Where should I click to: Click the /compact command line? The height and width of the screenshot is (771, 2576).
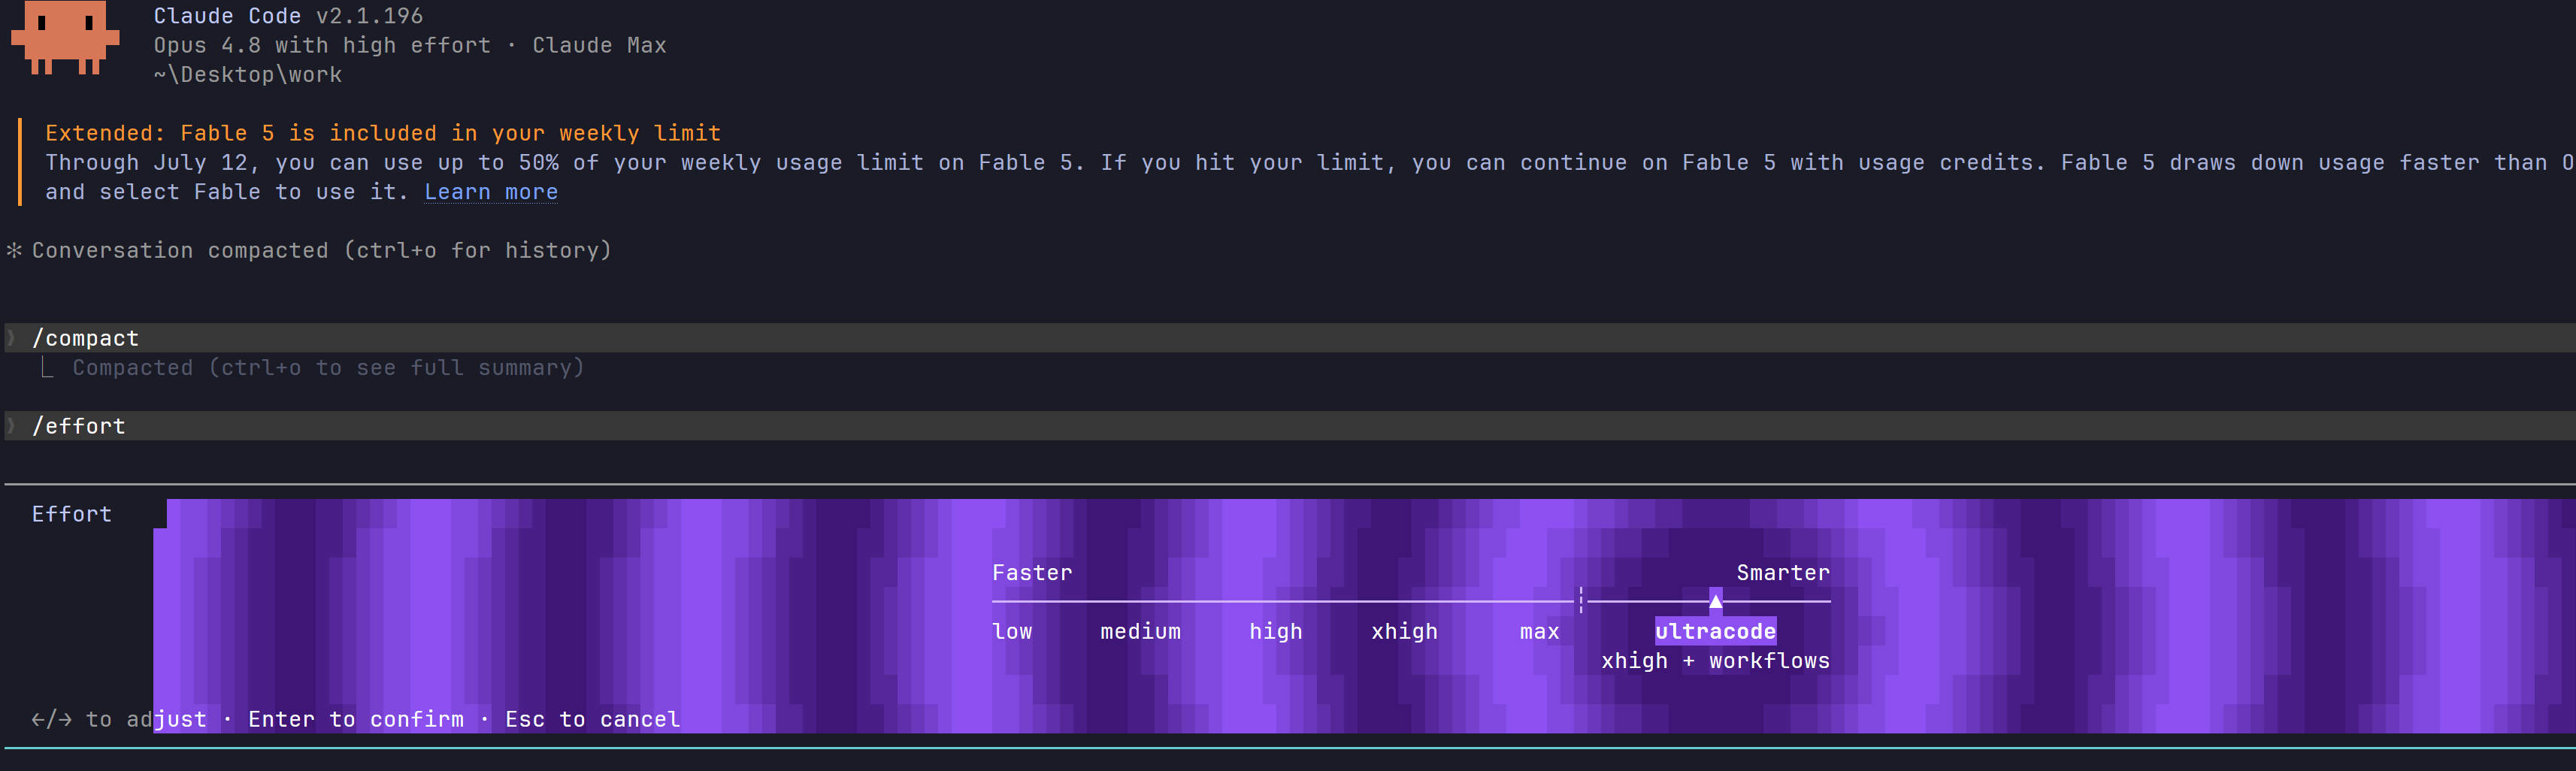pos(1288,338)
